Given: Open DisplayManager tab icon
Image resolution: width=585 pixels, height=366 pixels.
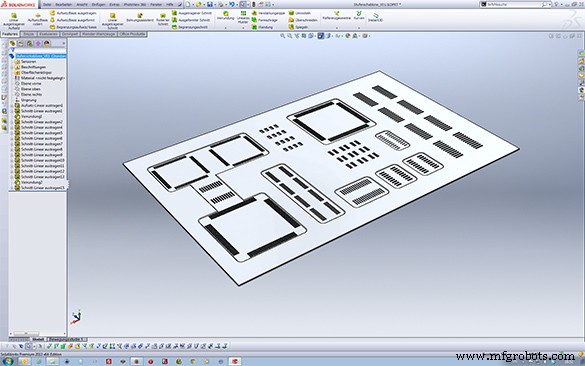Looking at the screenshot, I should pyautogui.click(x=47, y=44).
